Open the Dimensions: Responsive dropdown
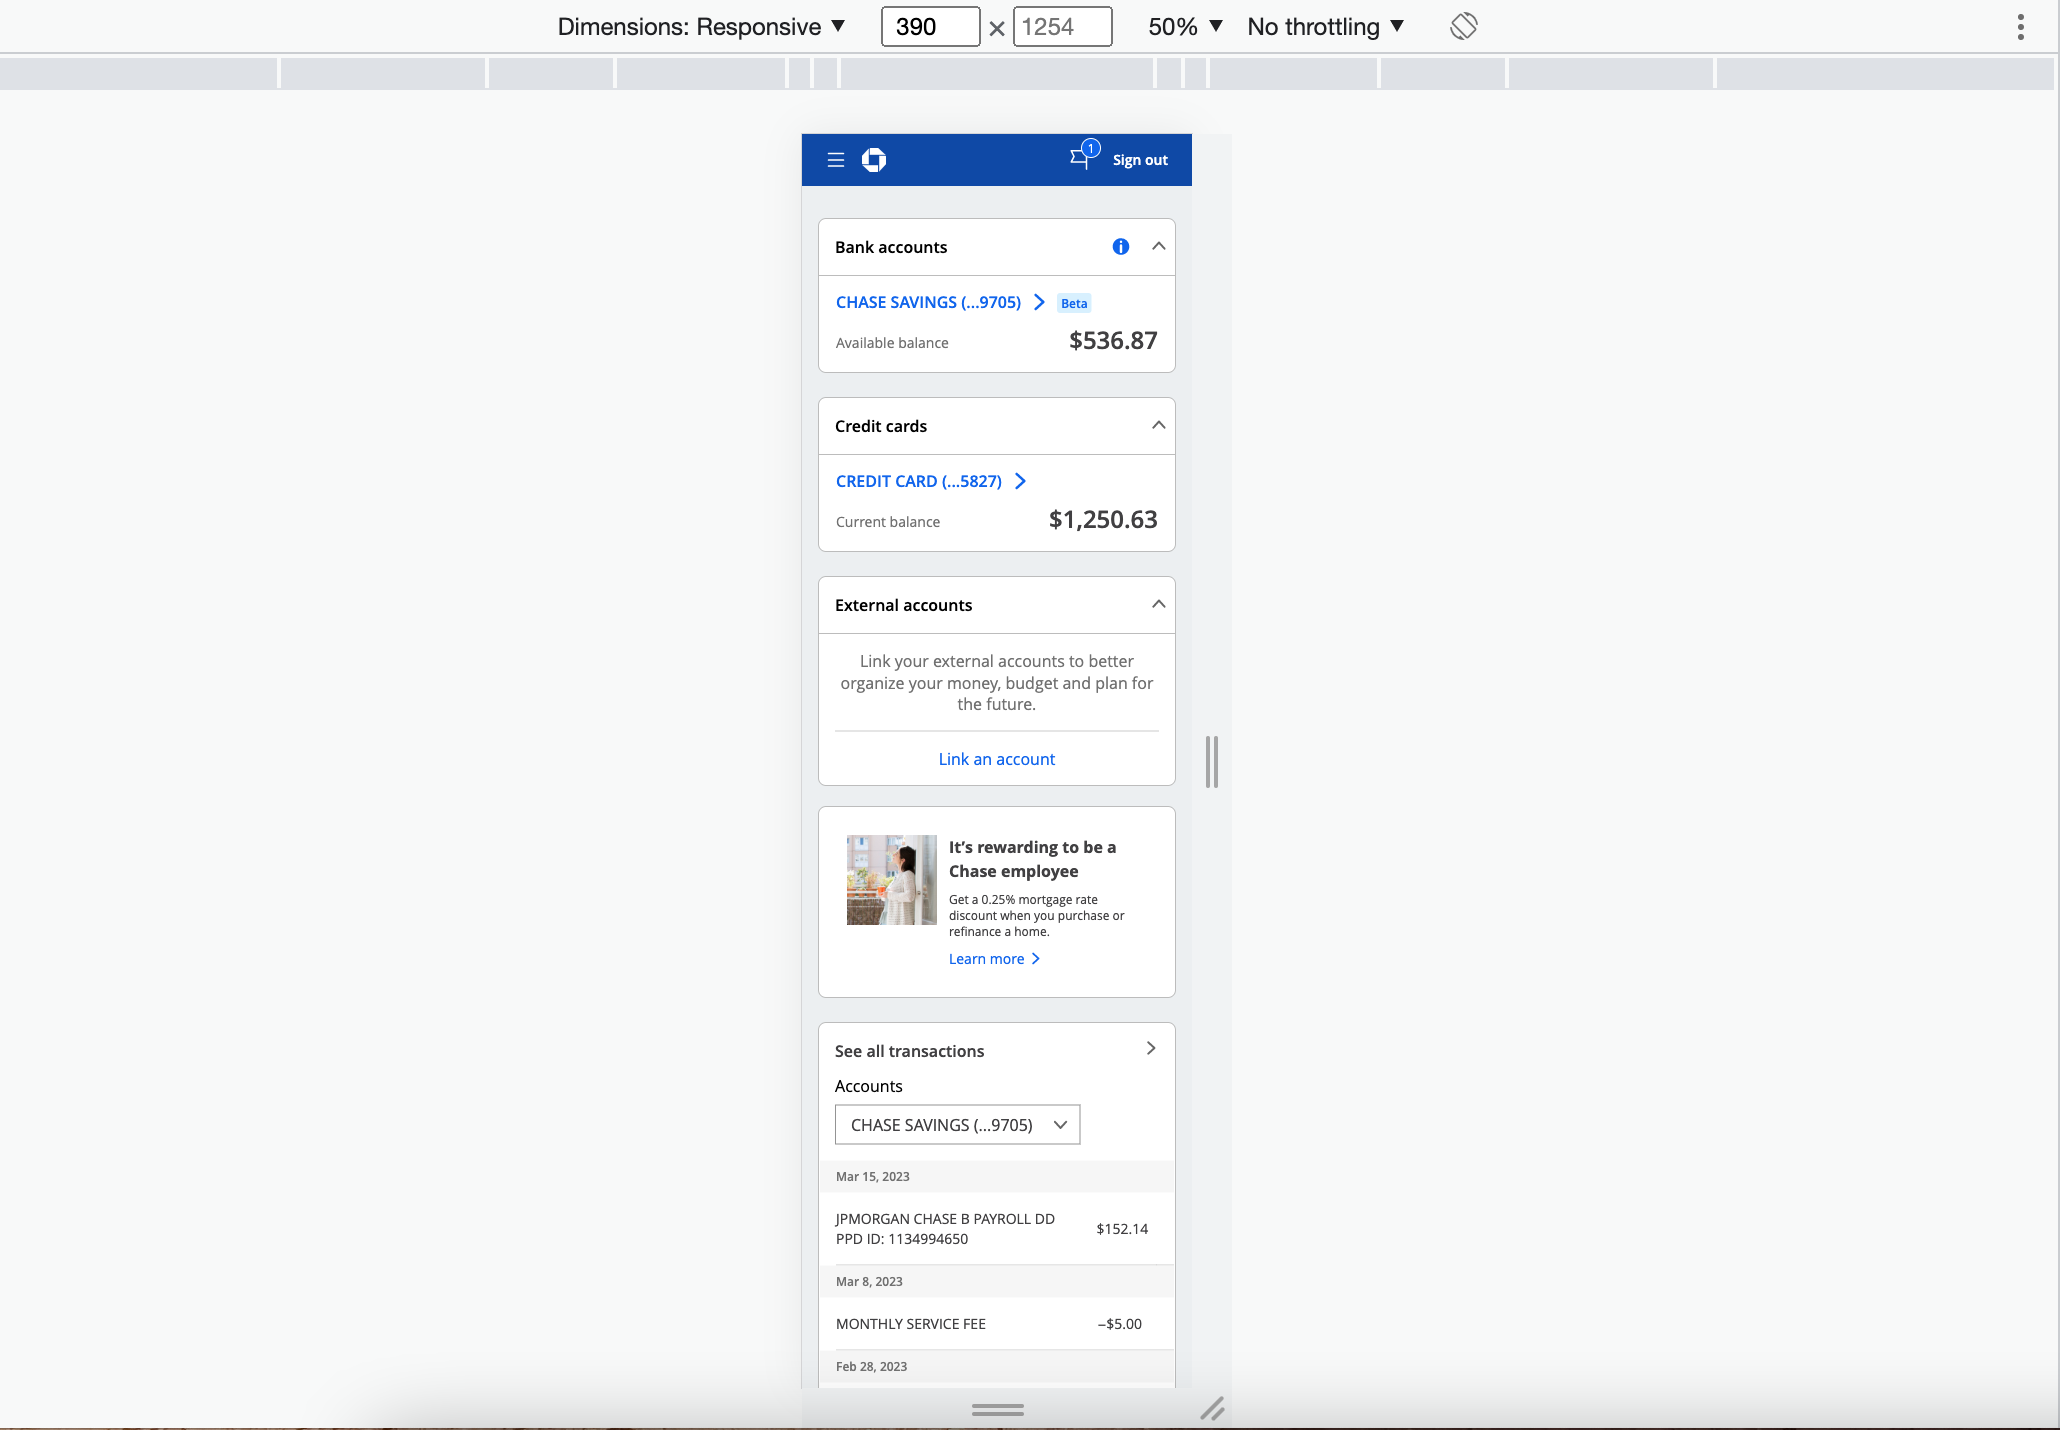This screenshot has width=2060, height=1430. tap(701, 27)
